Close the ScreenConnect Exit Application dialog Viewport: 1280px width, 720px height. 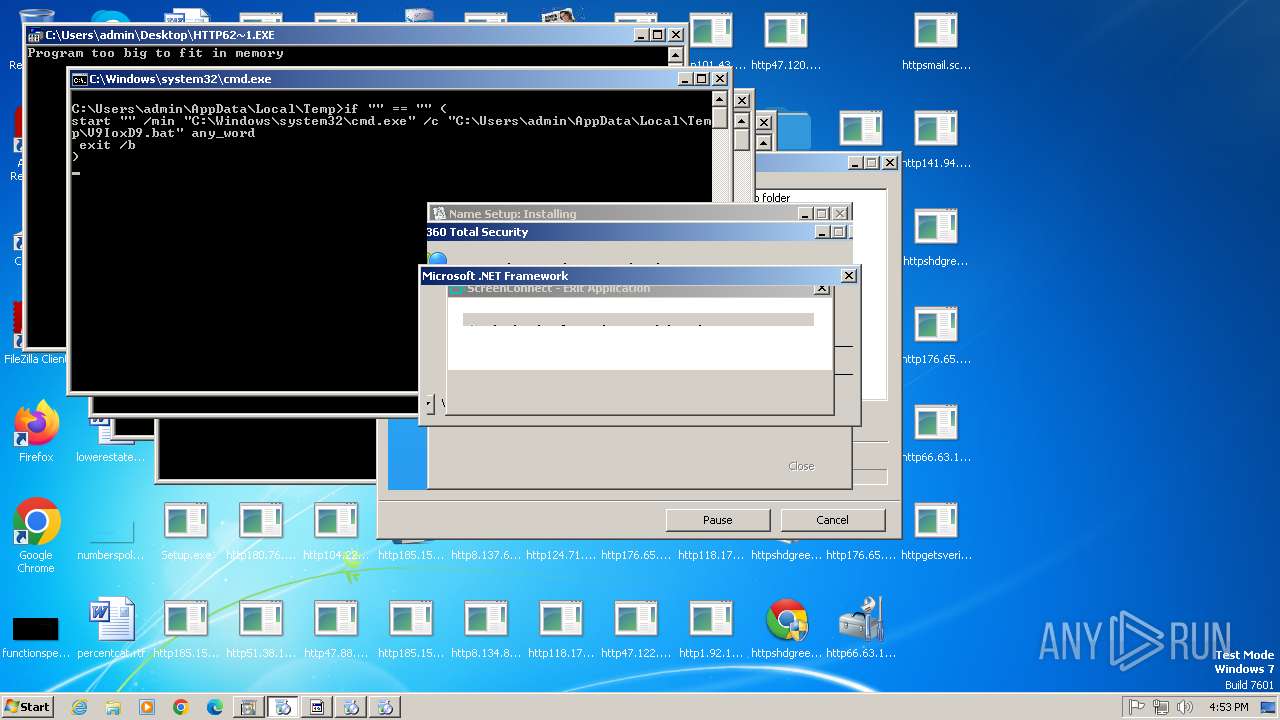pos(822,290)
